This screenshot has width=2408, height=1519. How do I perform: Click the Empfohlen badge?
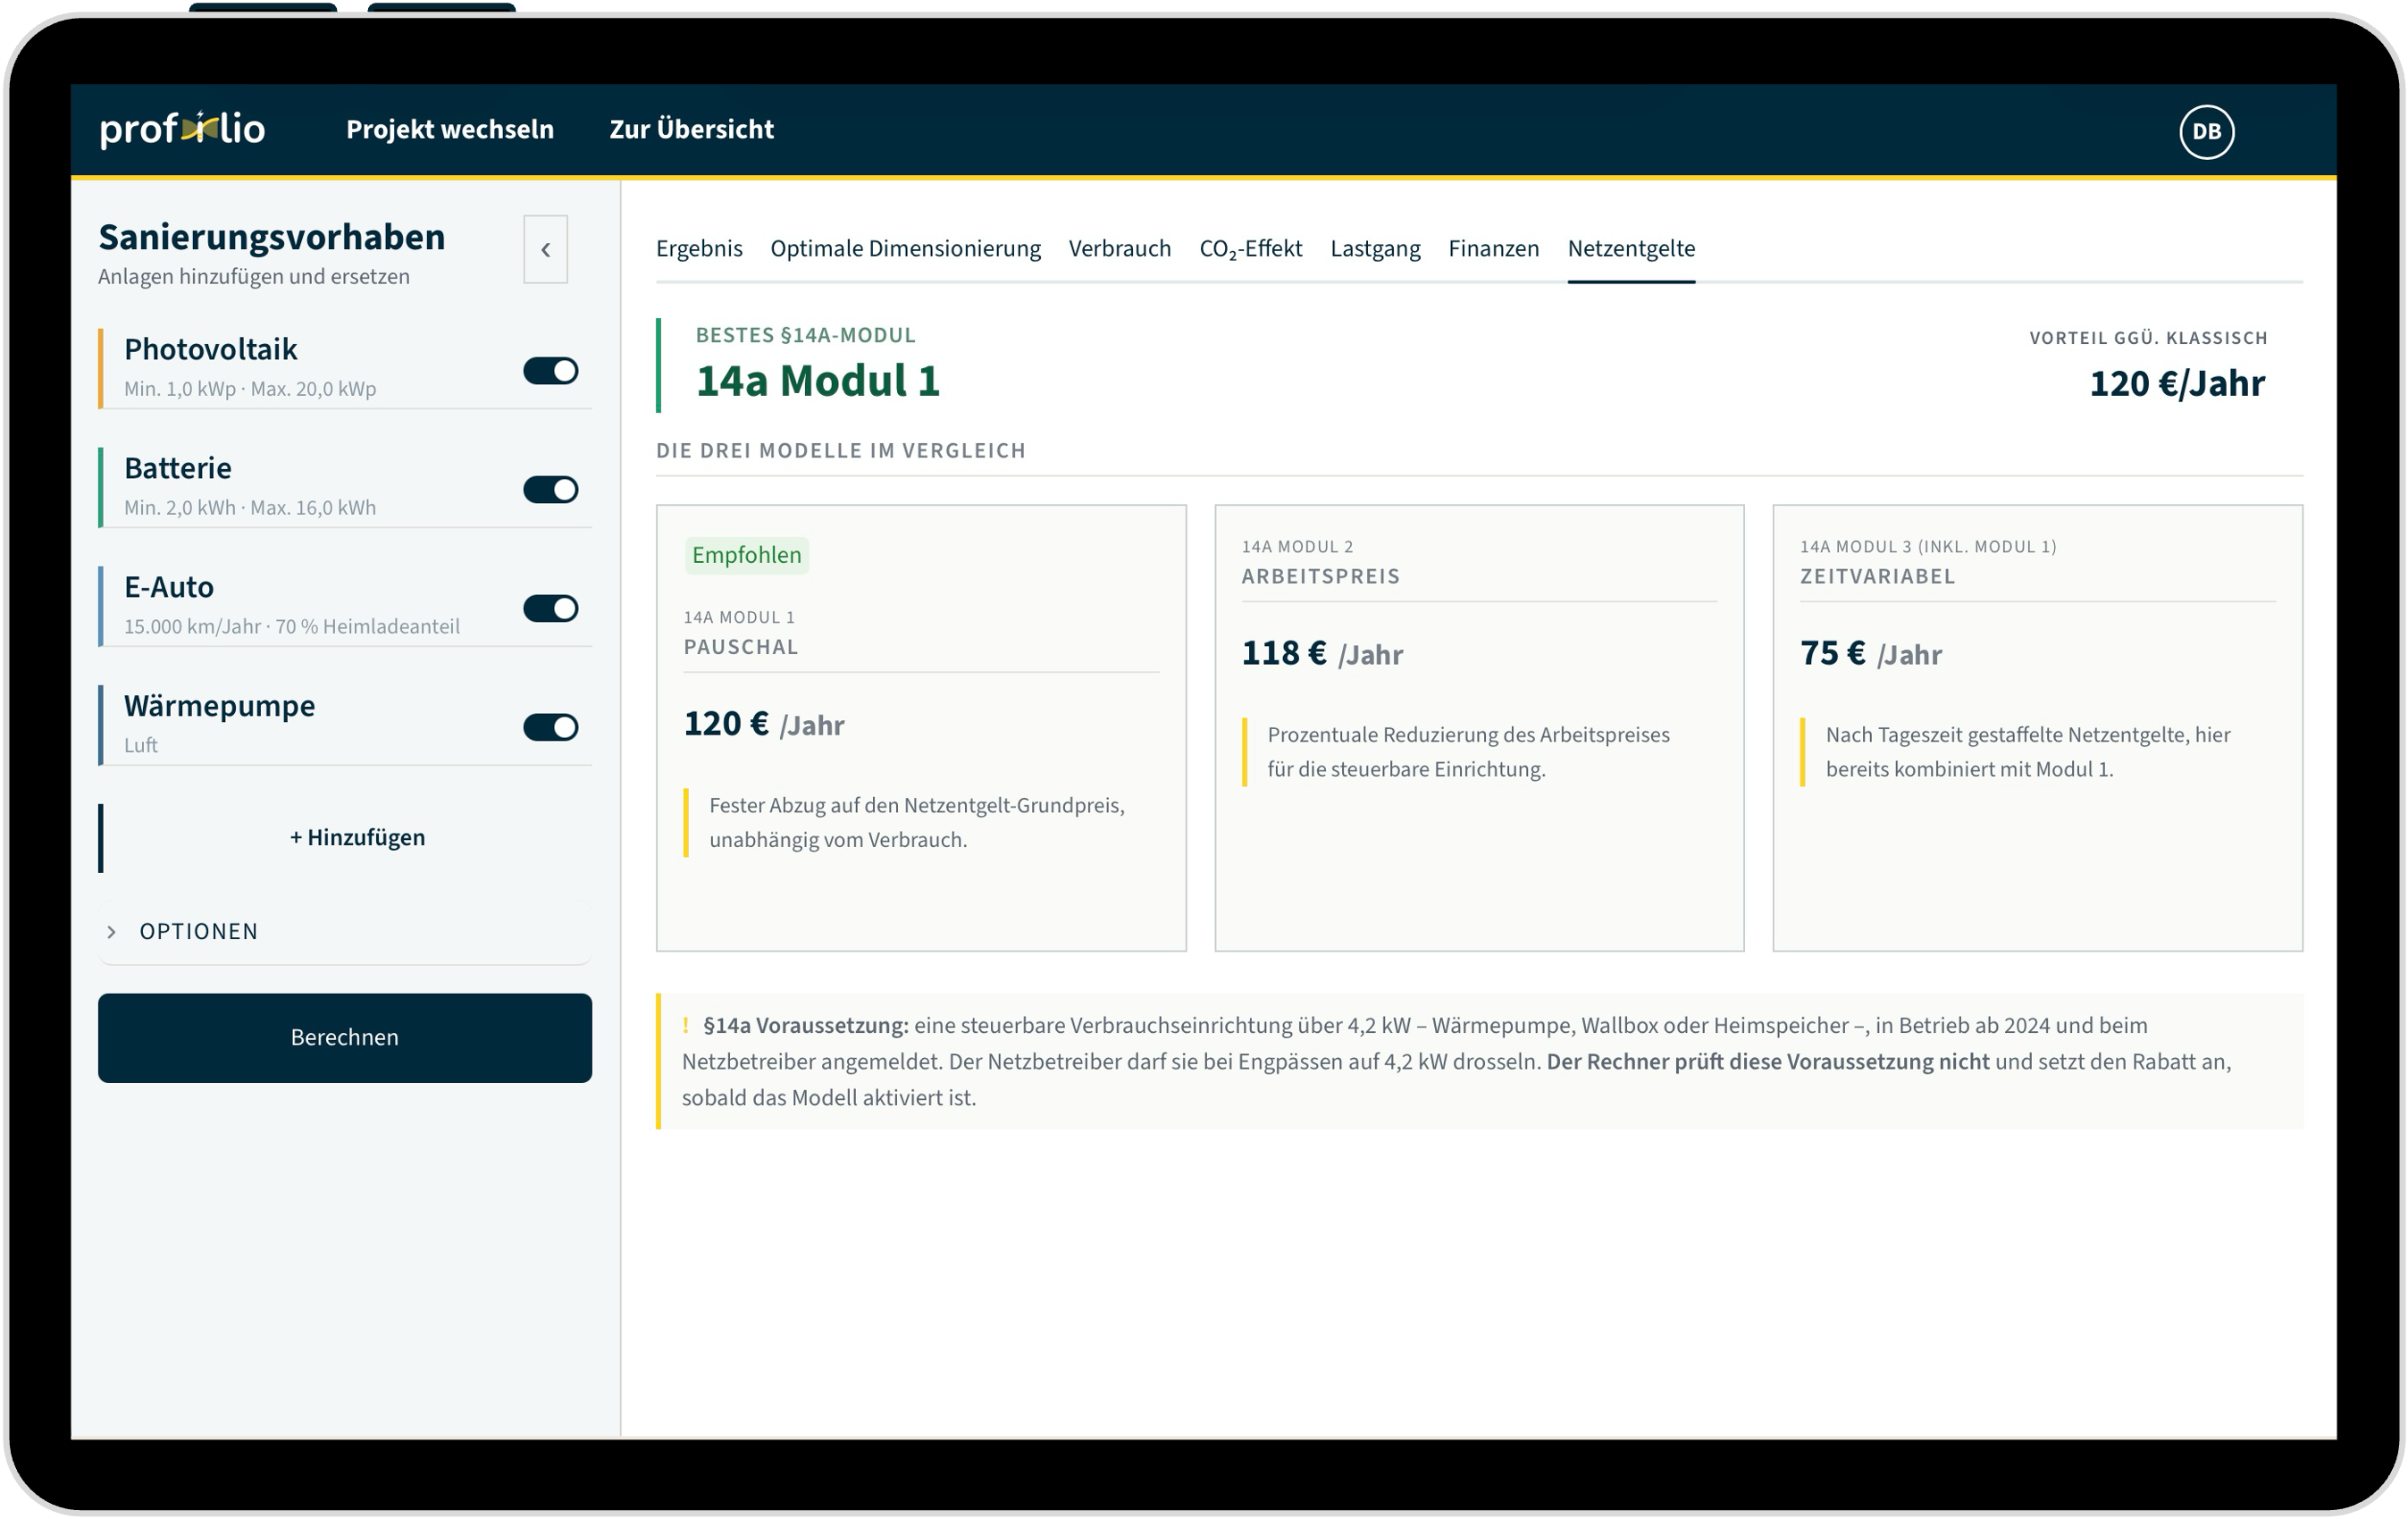(x=746, y=555)
